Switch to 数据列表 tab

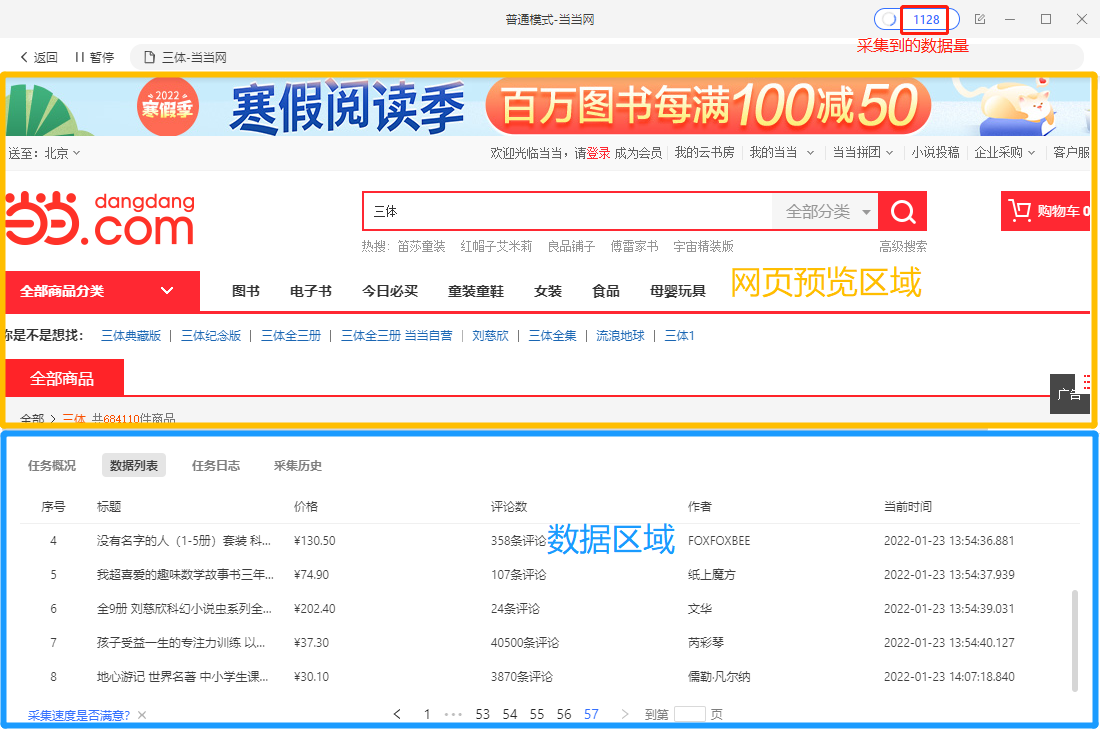click(x=133, y=465)
